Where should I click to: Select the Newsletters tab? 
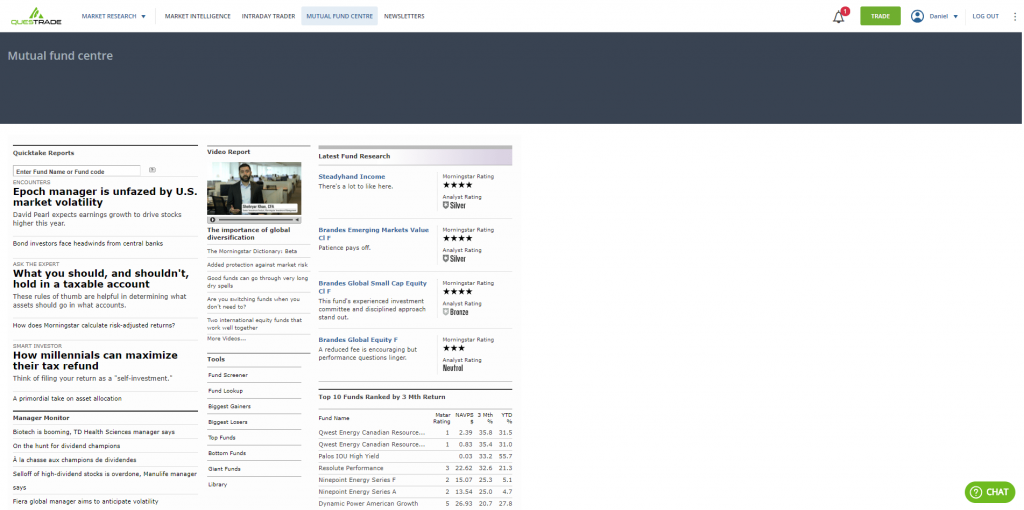point(404,16)
